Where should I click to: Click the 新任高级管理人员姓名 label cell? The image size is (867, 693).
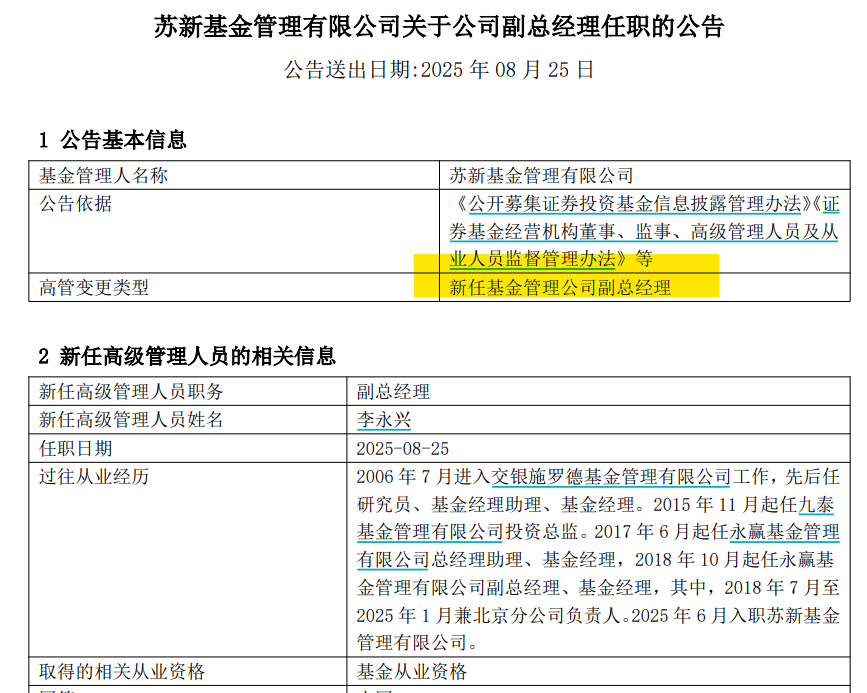187,420
